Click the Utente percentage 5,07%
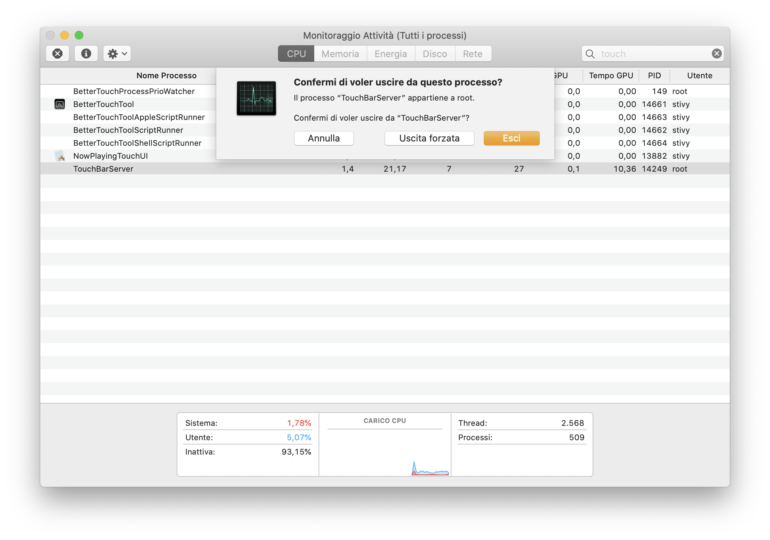Viewport: 770px width, 540px height. (x=299, y=437)
